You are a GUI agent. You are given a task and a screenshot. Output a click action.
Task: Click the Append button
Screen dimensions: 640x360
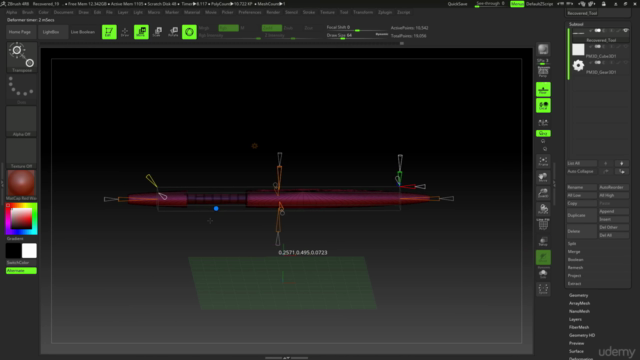[613, 211]
